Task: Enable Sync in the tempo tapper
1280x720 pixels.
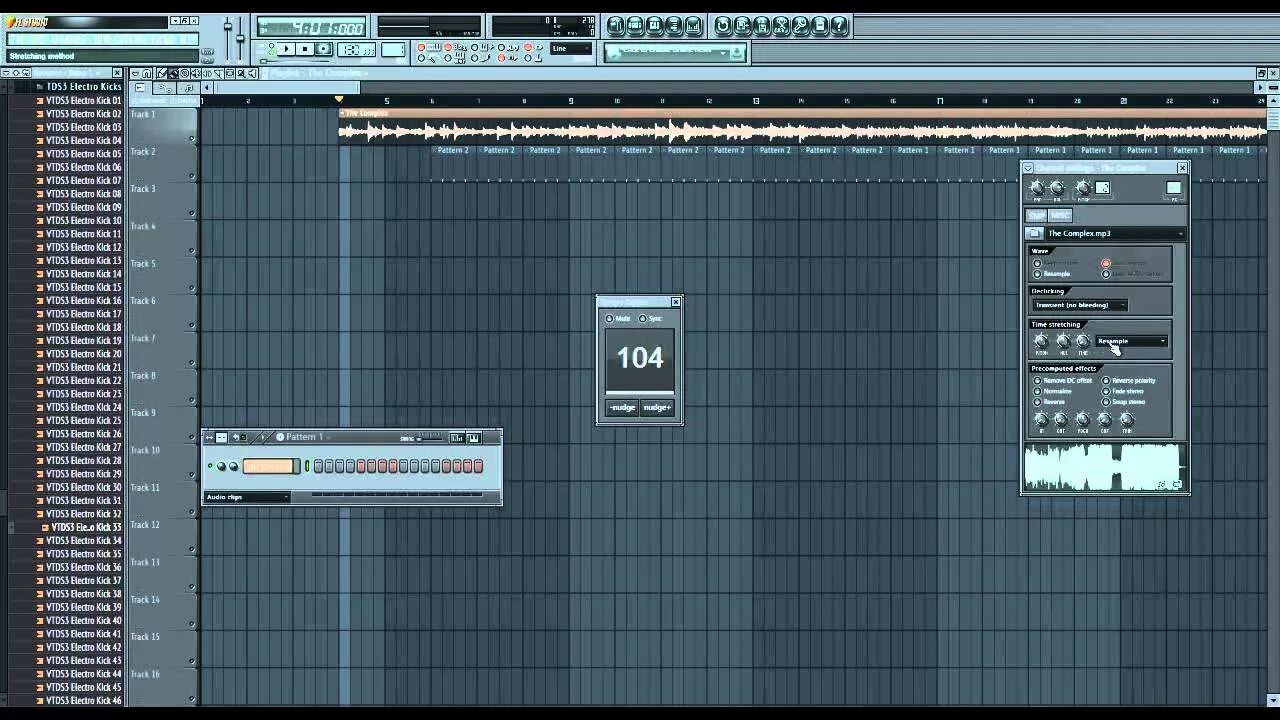Action: (x=650, y=318)
